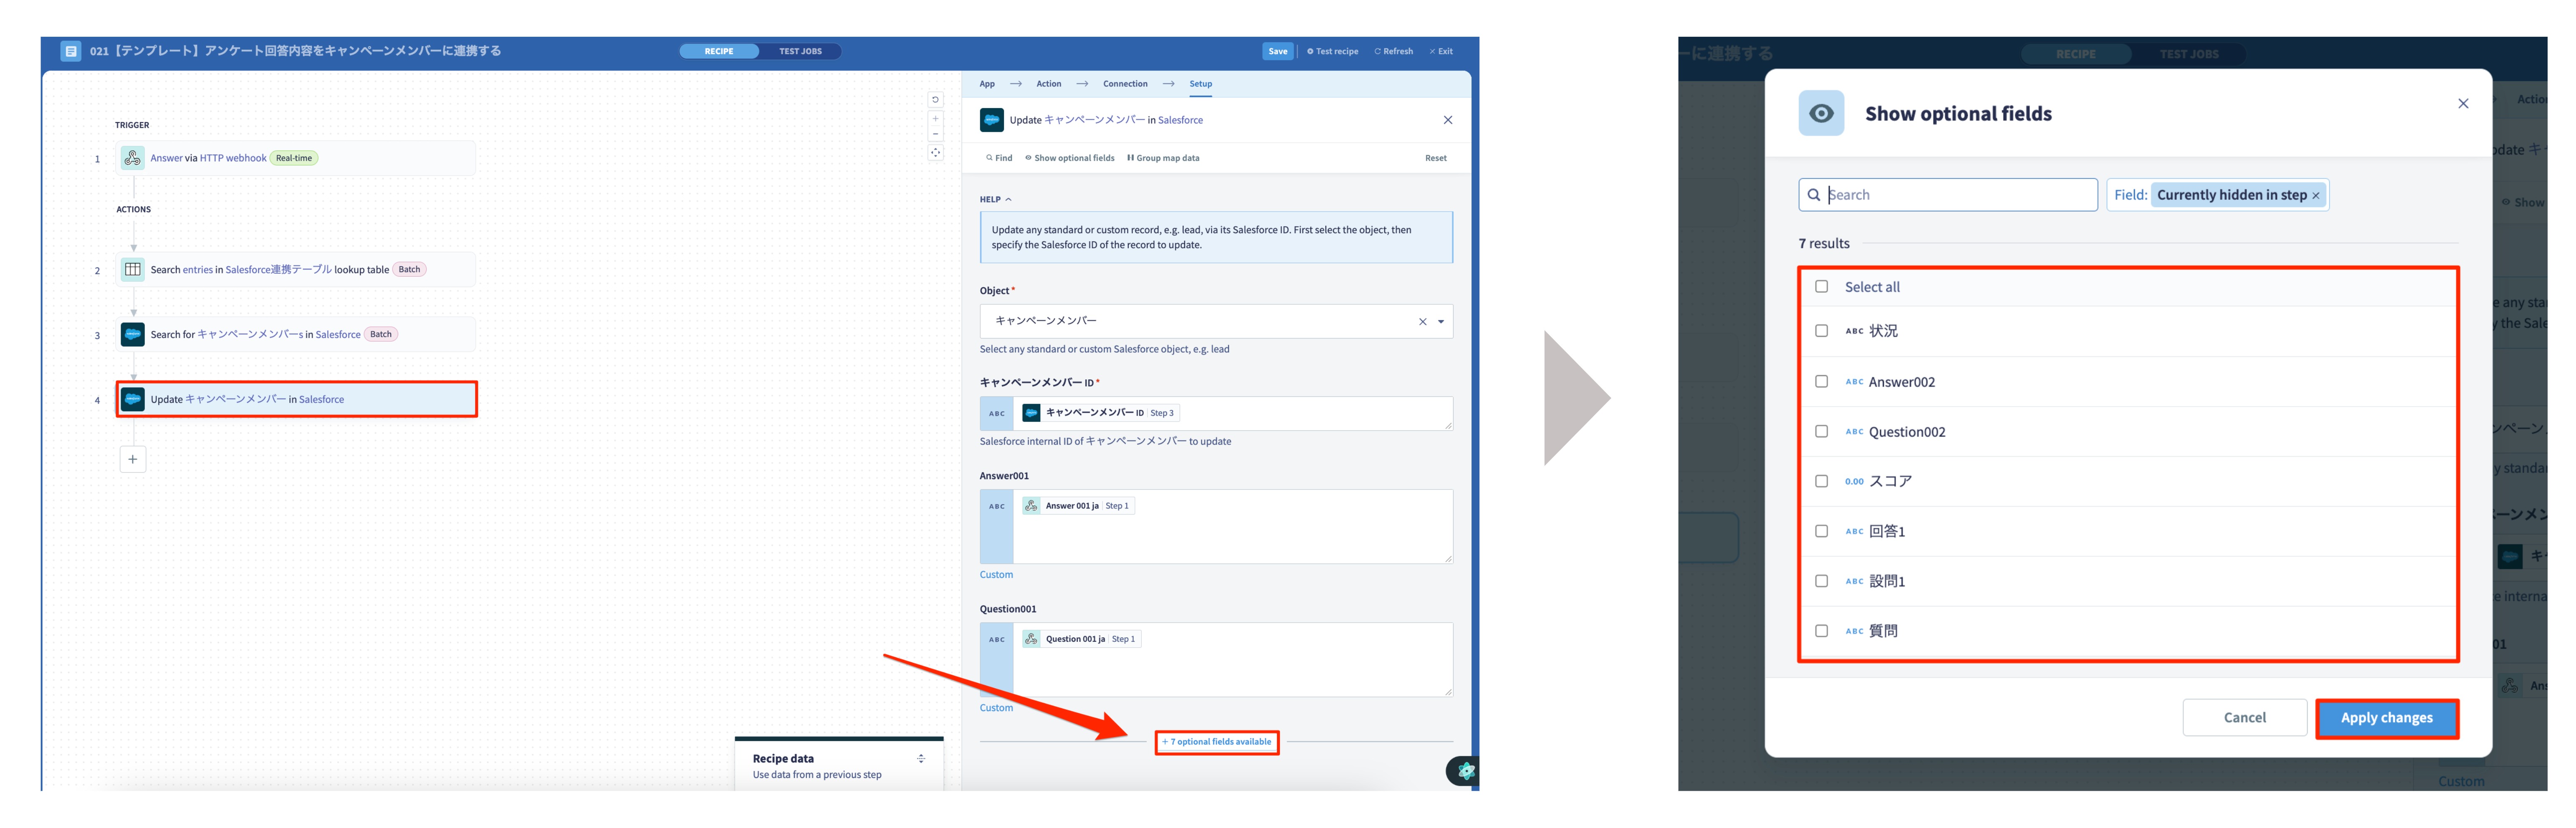This screenshot has height=828, width=2576.
Task: Add a new step with the plus button
Action: click(x=133, y=459)
